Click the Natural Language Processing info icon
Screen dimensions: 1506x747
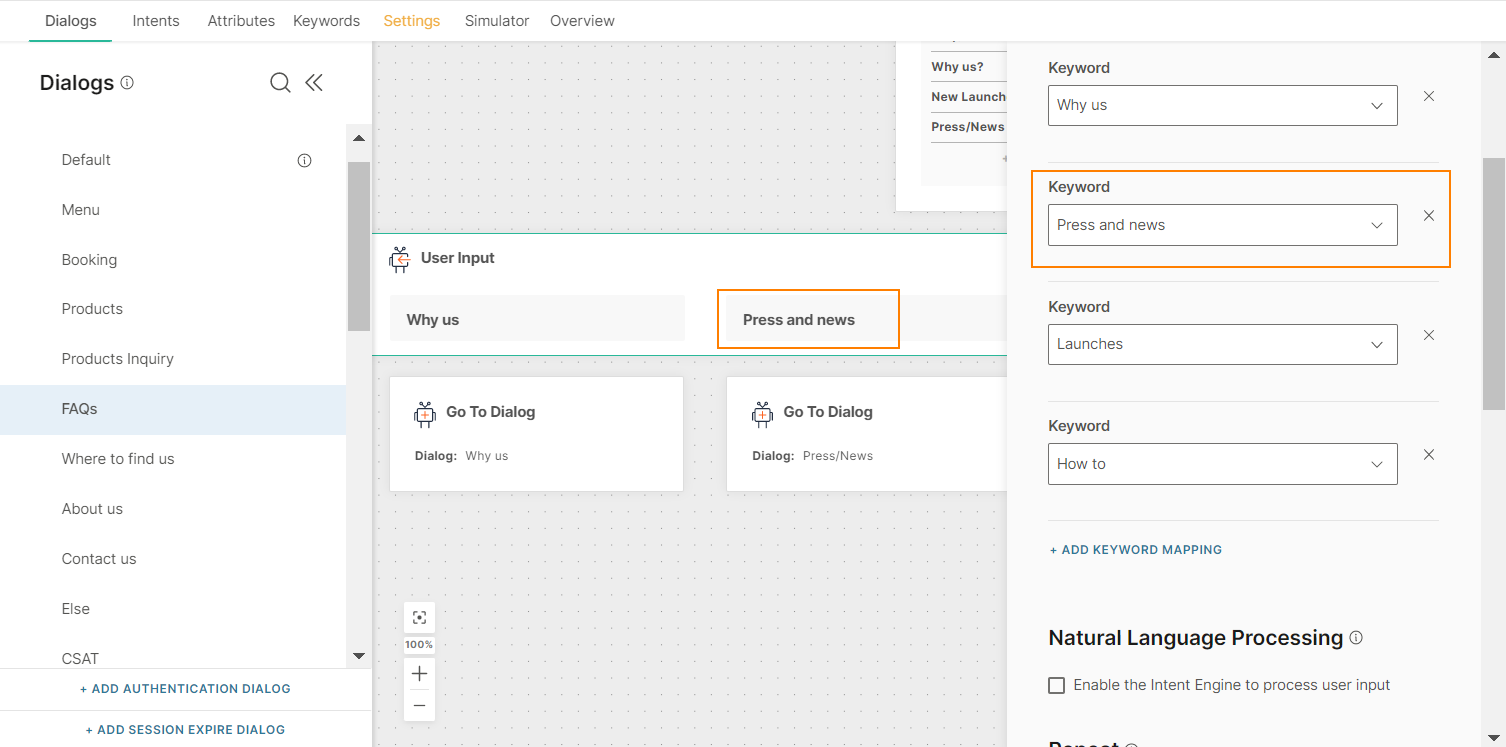(x=1356, y=636)
